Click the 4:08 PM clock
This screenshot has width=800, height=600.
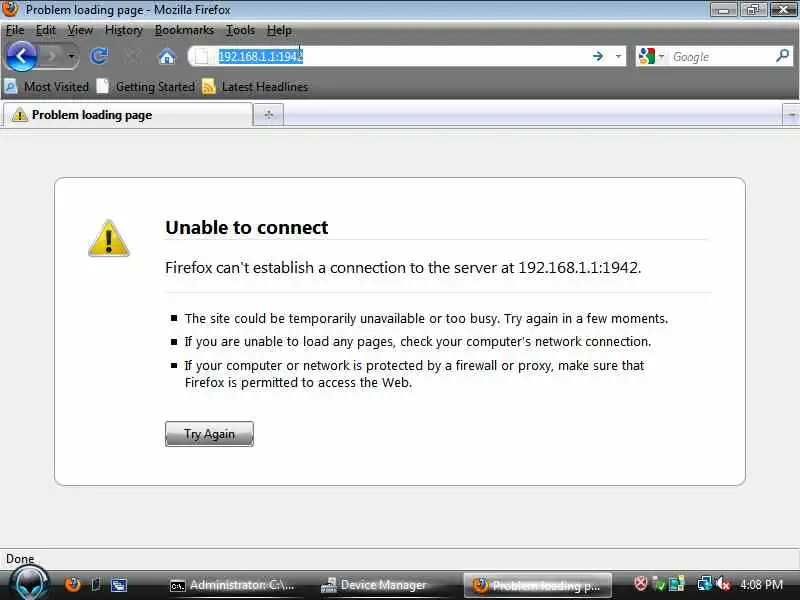pos(761,584)
